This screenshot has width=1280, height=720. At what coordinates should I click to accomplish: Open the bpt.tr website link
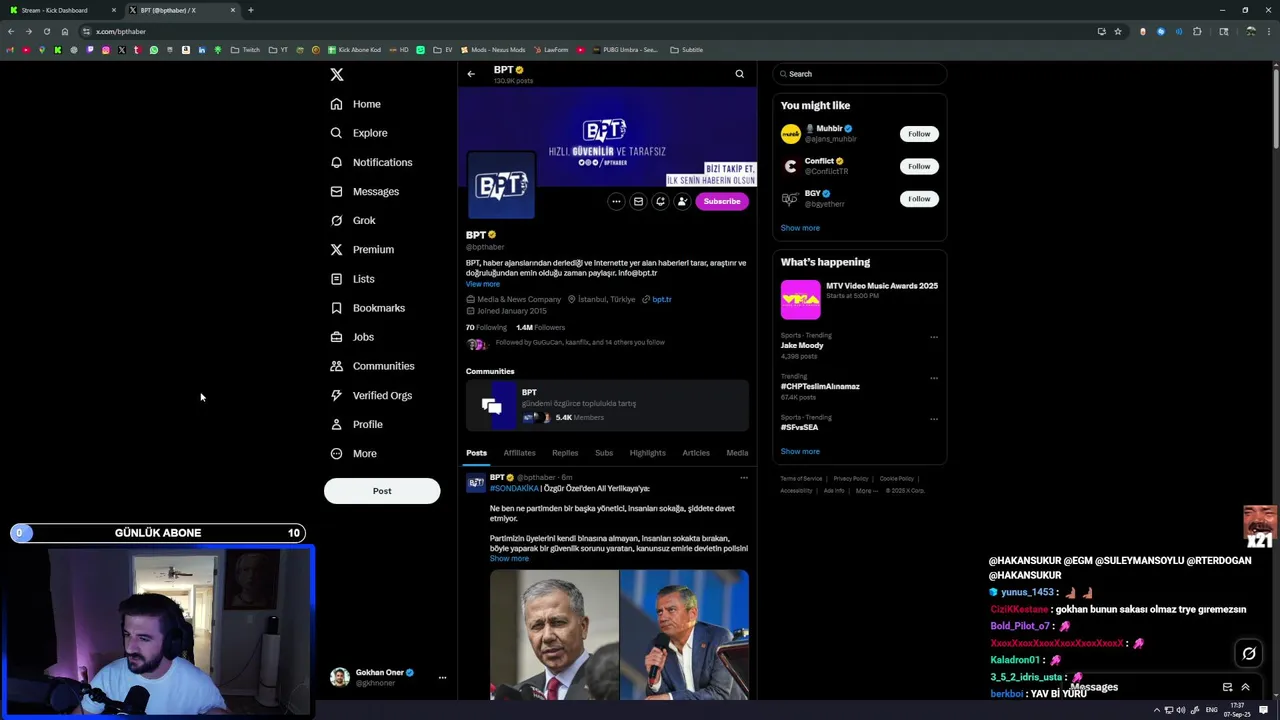(662, 299)
